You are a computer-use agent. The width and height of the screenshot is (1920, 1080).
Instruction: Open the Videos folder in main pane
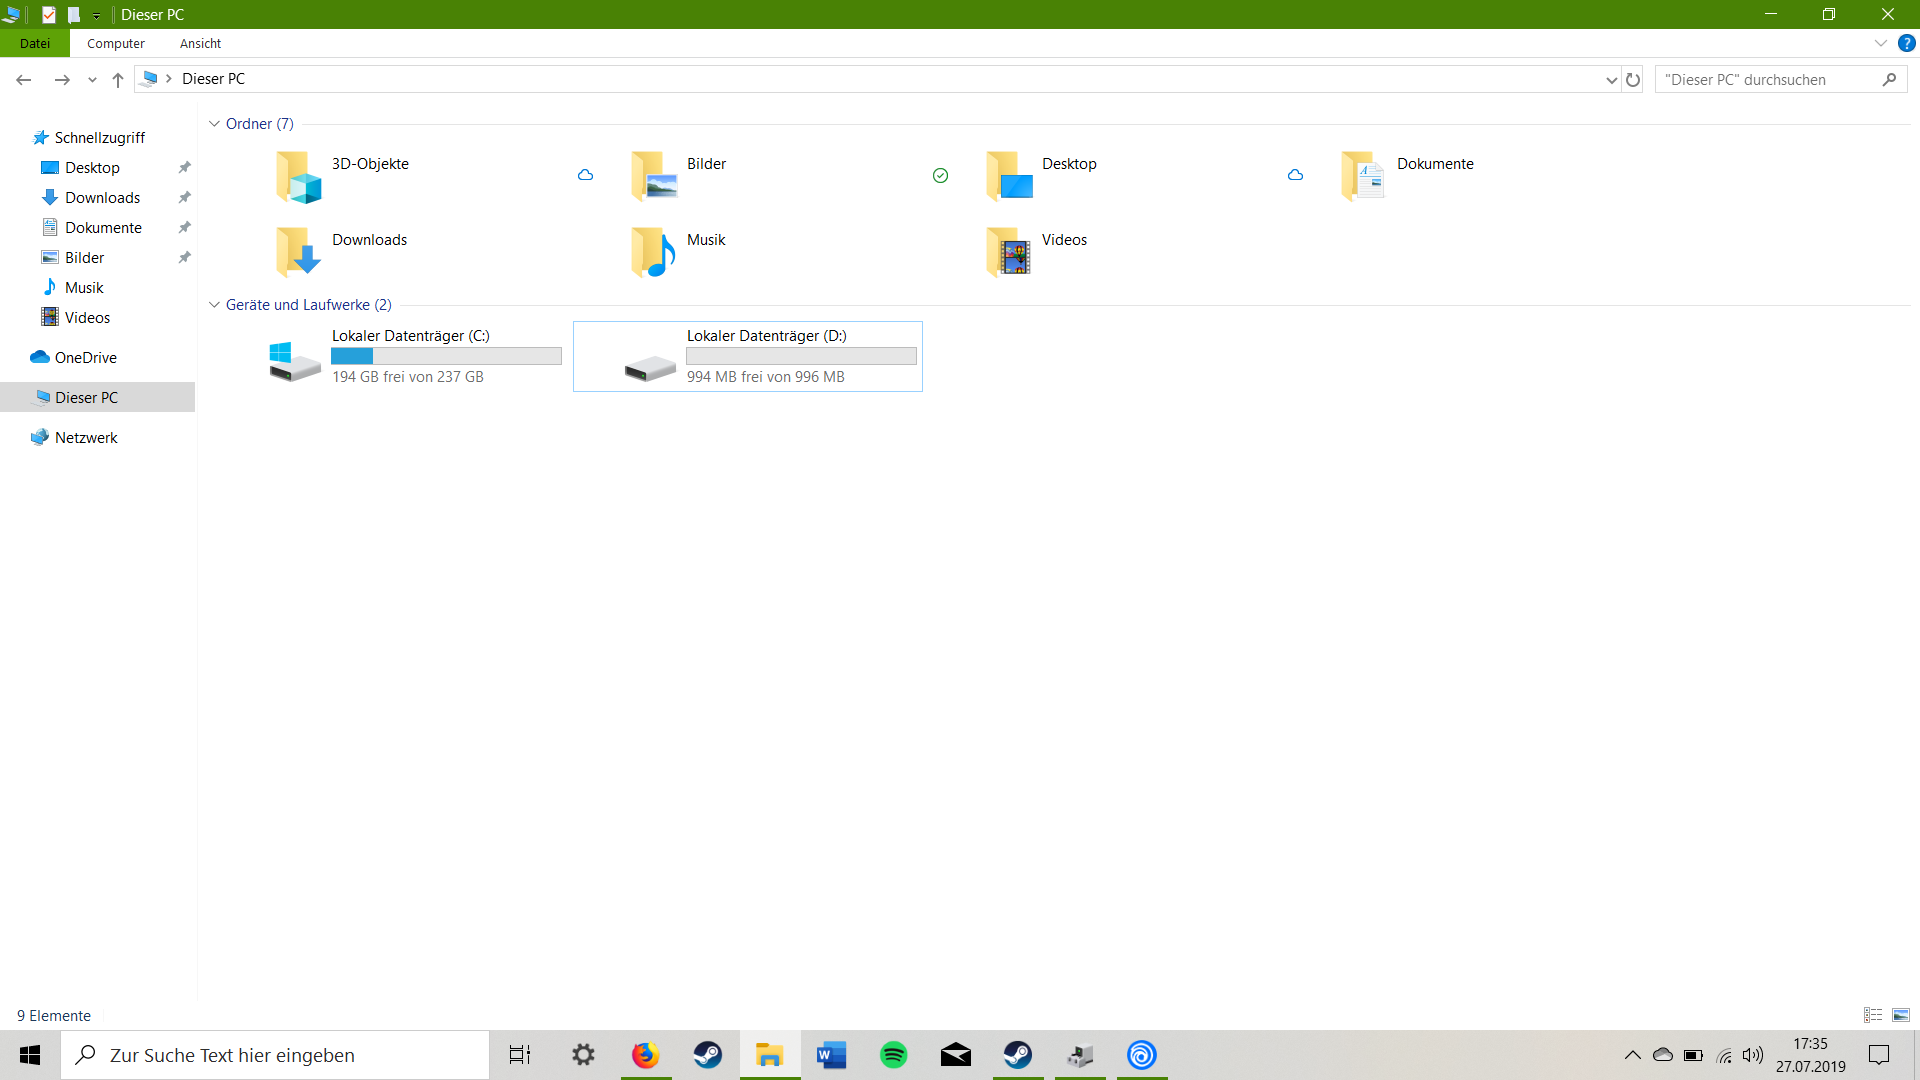(x=1008, y=252)
